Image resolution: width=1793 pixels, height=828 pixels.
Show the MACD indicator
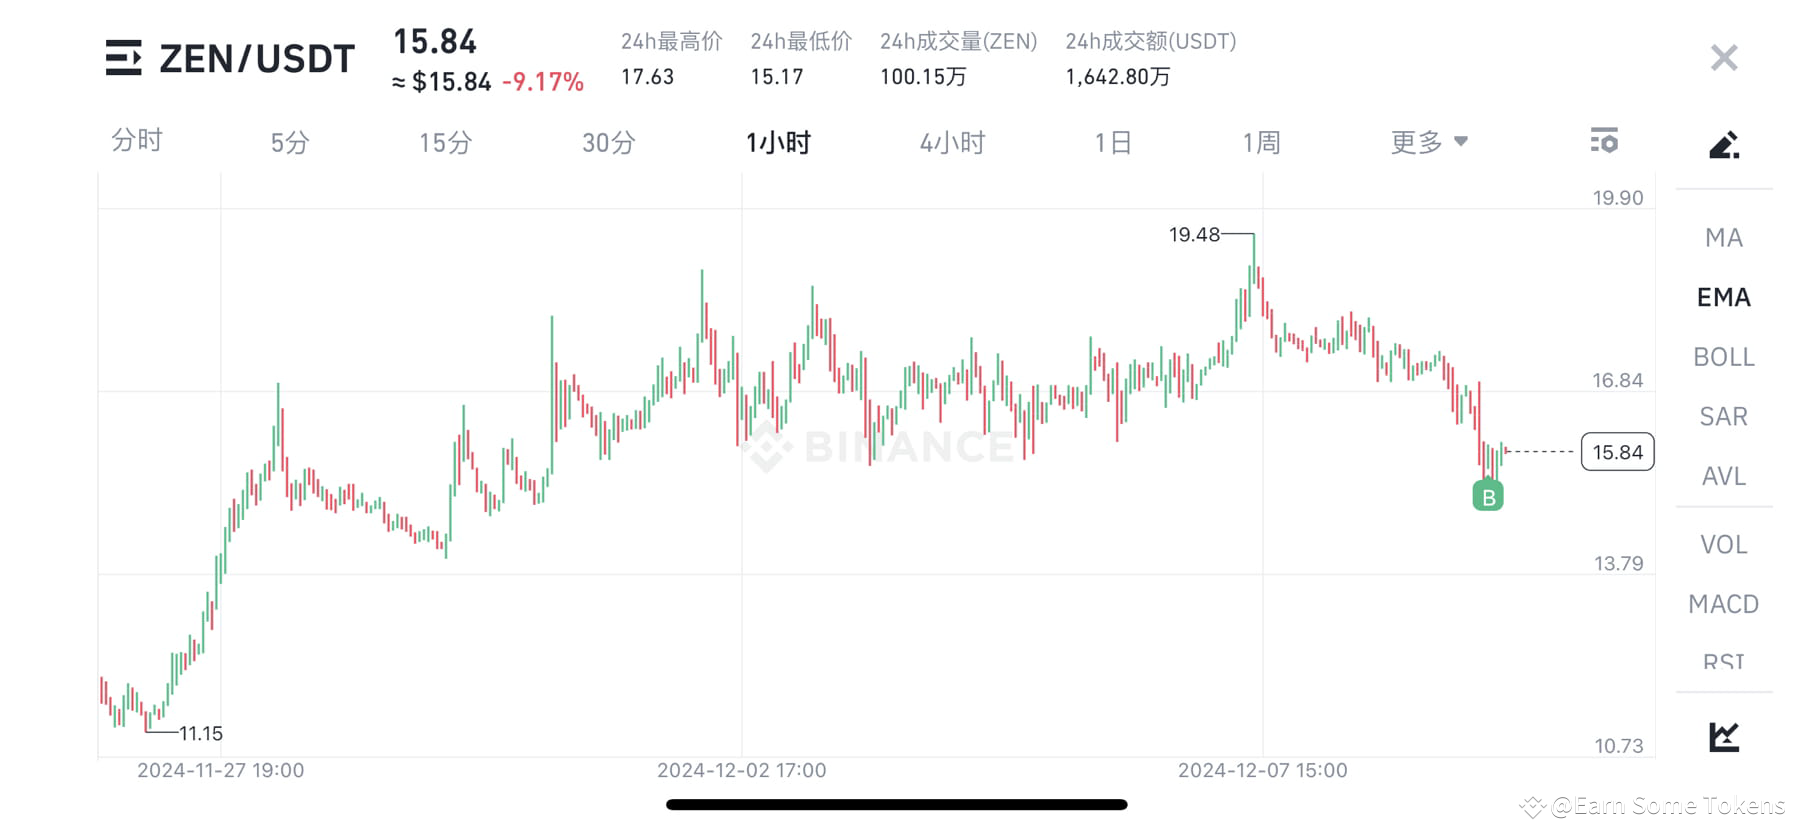[x=1722, y=603]
